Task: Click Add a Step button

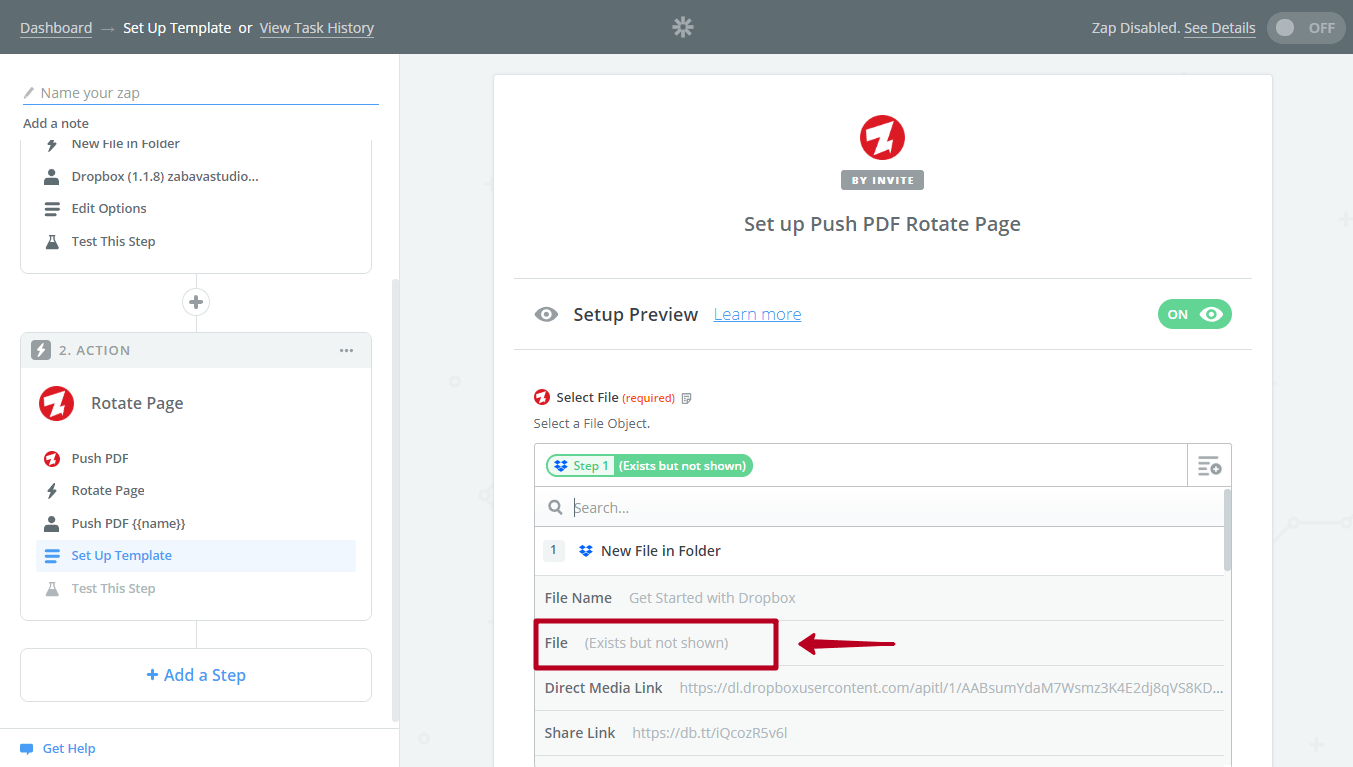Action: click(196, 675)
